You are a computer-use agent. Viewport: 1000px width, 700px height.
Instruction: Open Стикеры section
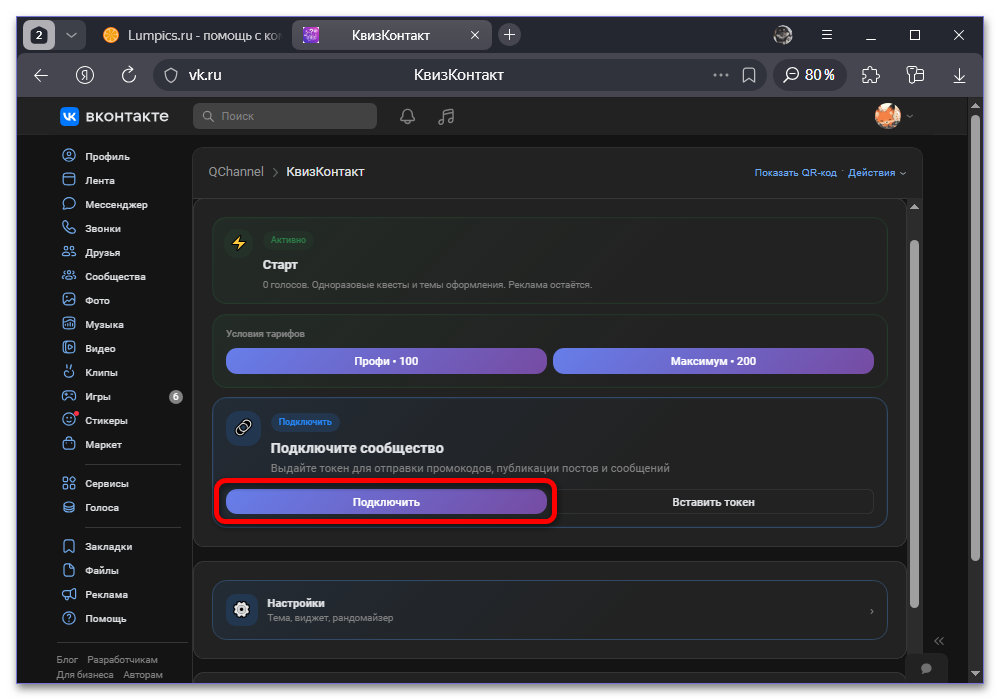(x=94, y=421)
